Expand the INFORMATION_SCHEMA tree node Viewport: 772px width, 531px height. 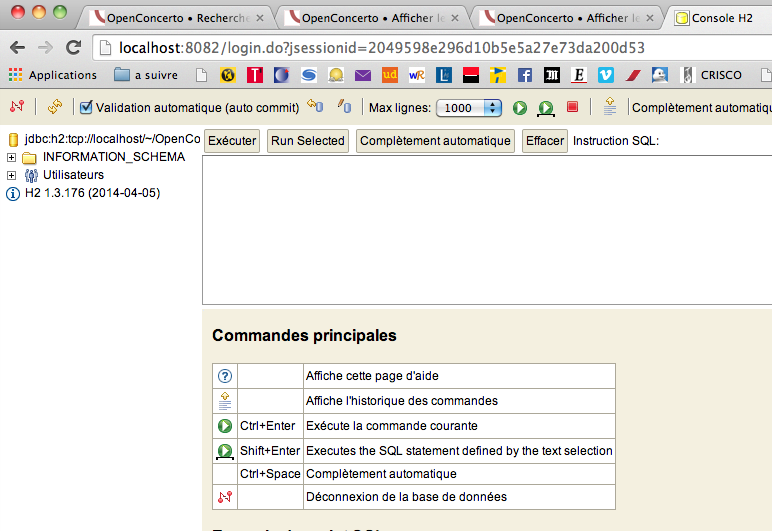point(12,157)
